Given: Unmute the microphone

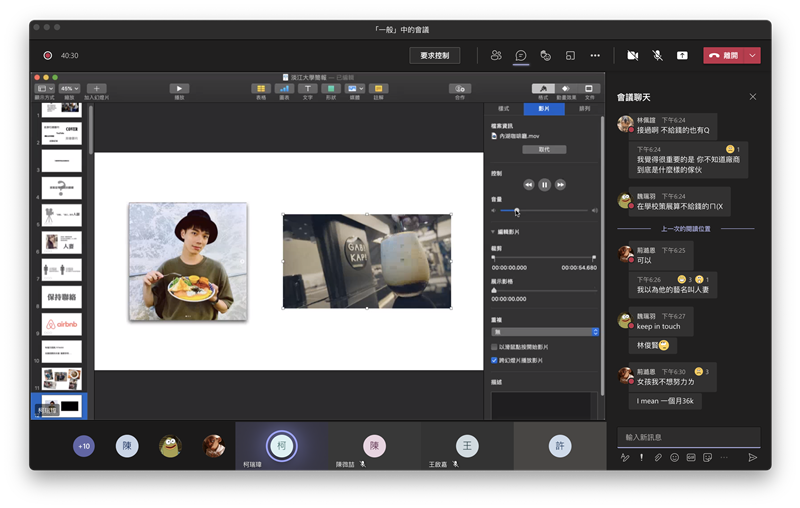Looking at the screenshot, I should (x=657, y=56).
